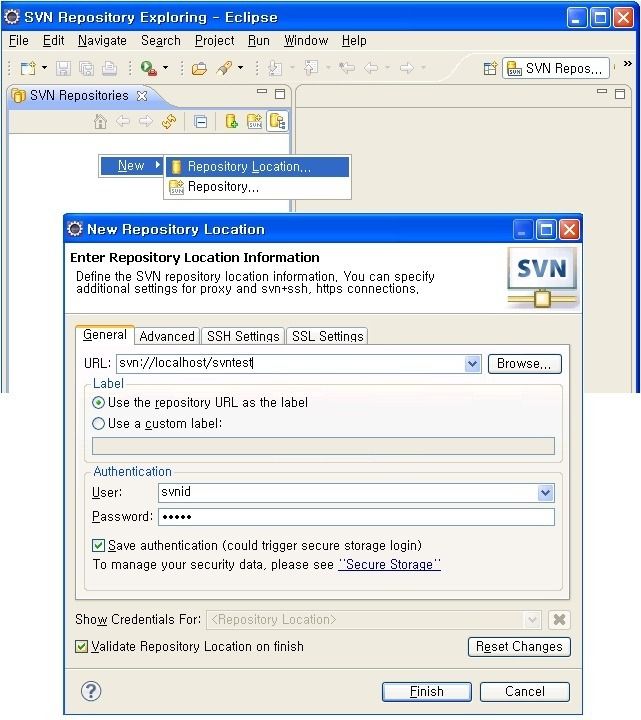The image size is (641, 720).
Task: Click the main toolbar Forward arrow
Action: point(406,68)
